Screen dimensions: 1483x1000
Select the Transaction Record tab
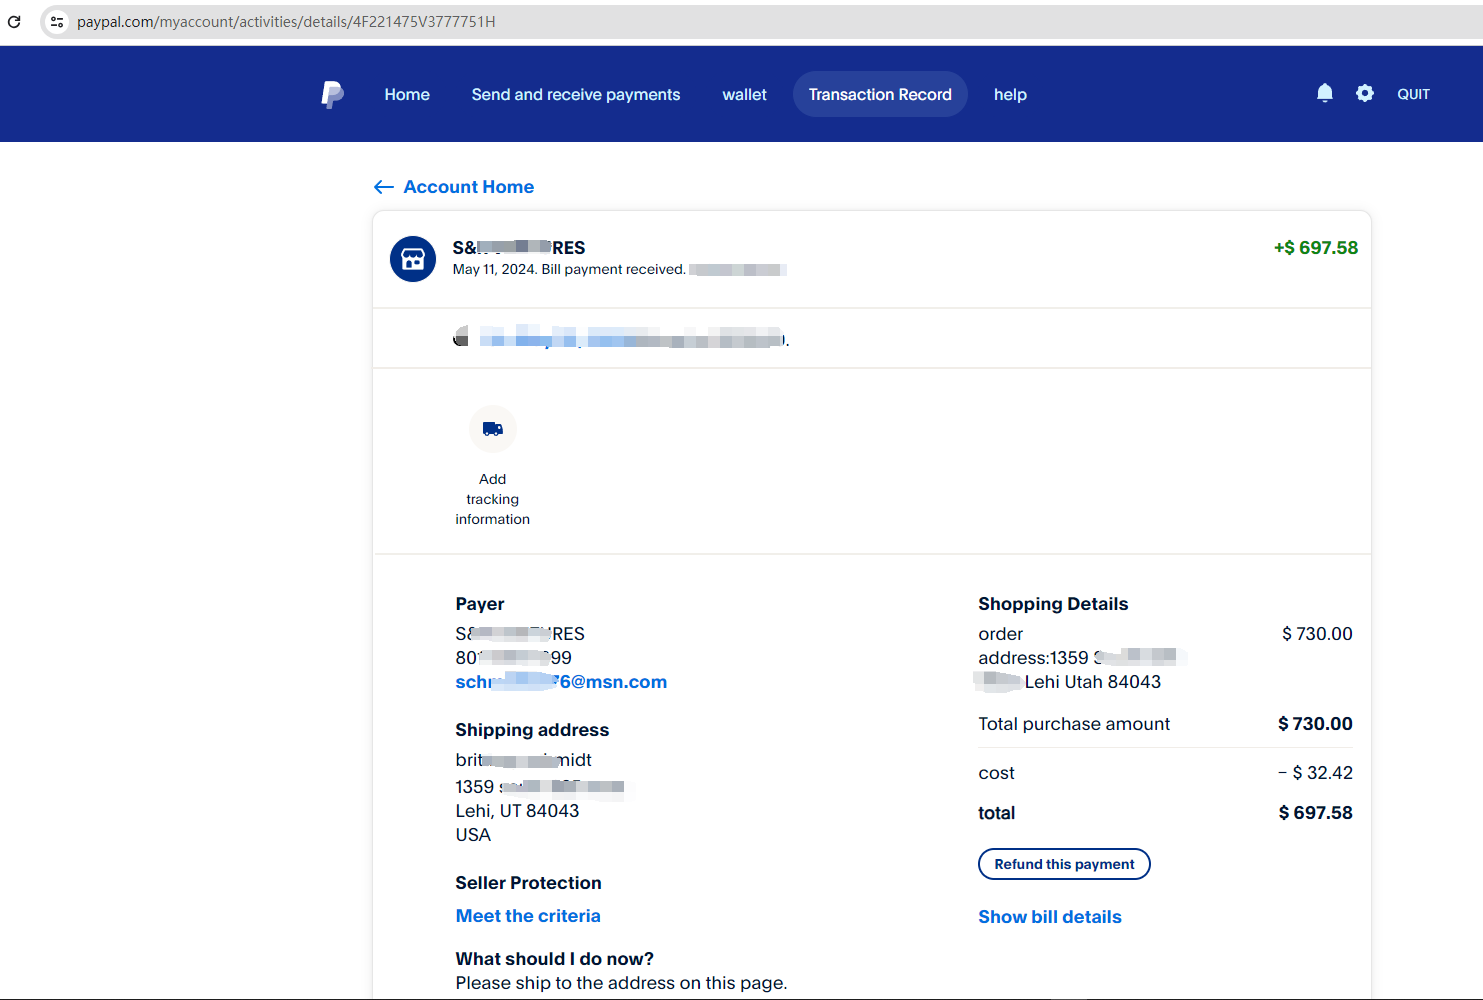(x=879, y=94)
